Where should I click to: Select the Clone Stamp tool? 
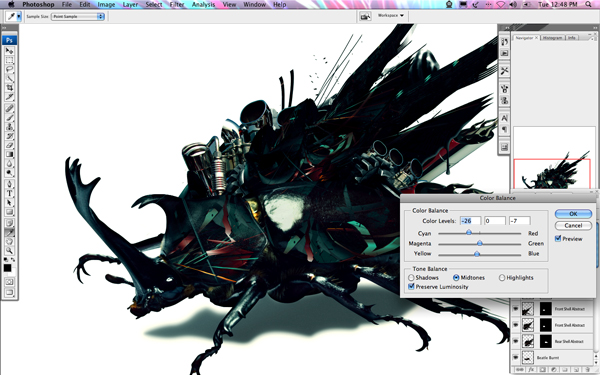tap(9, 127)
